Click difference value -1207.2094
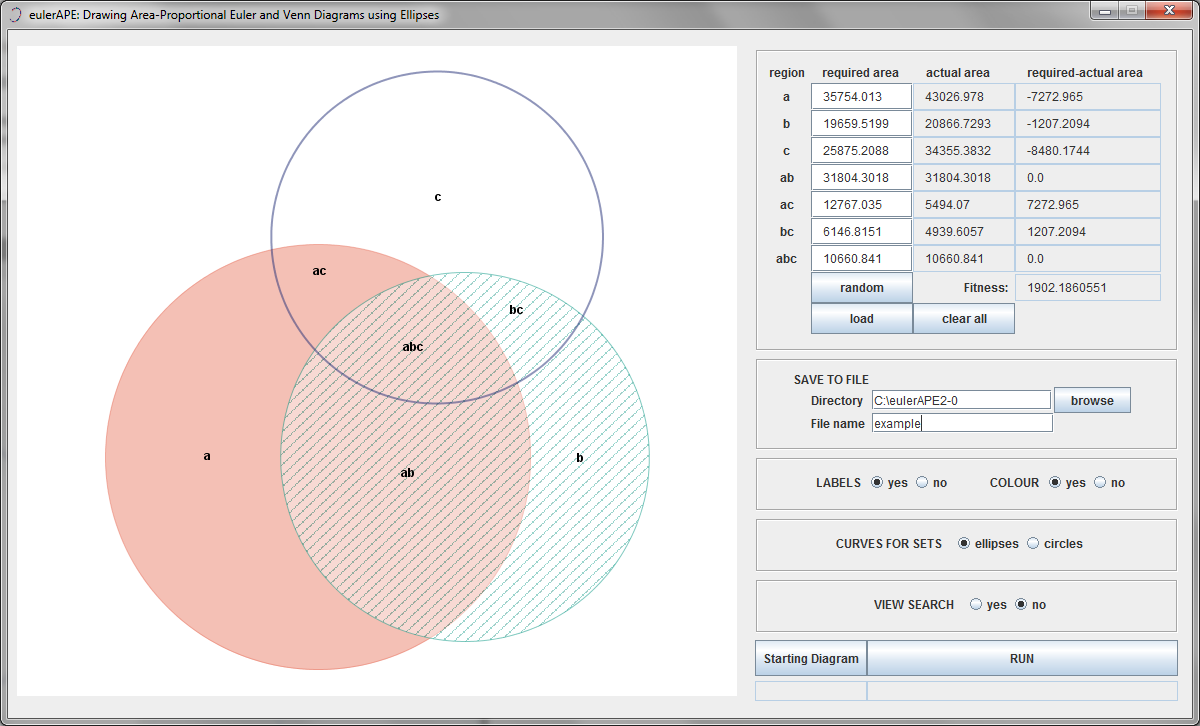 [x=1088, y=124]
